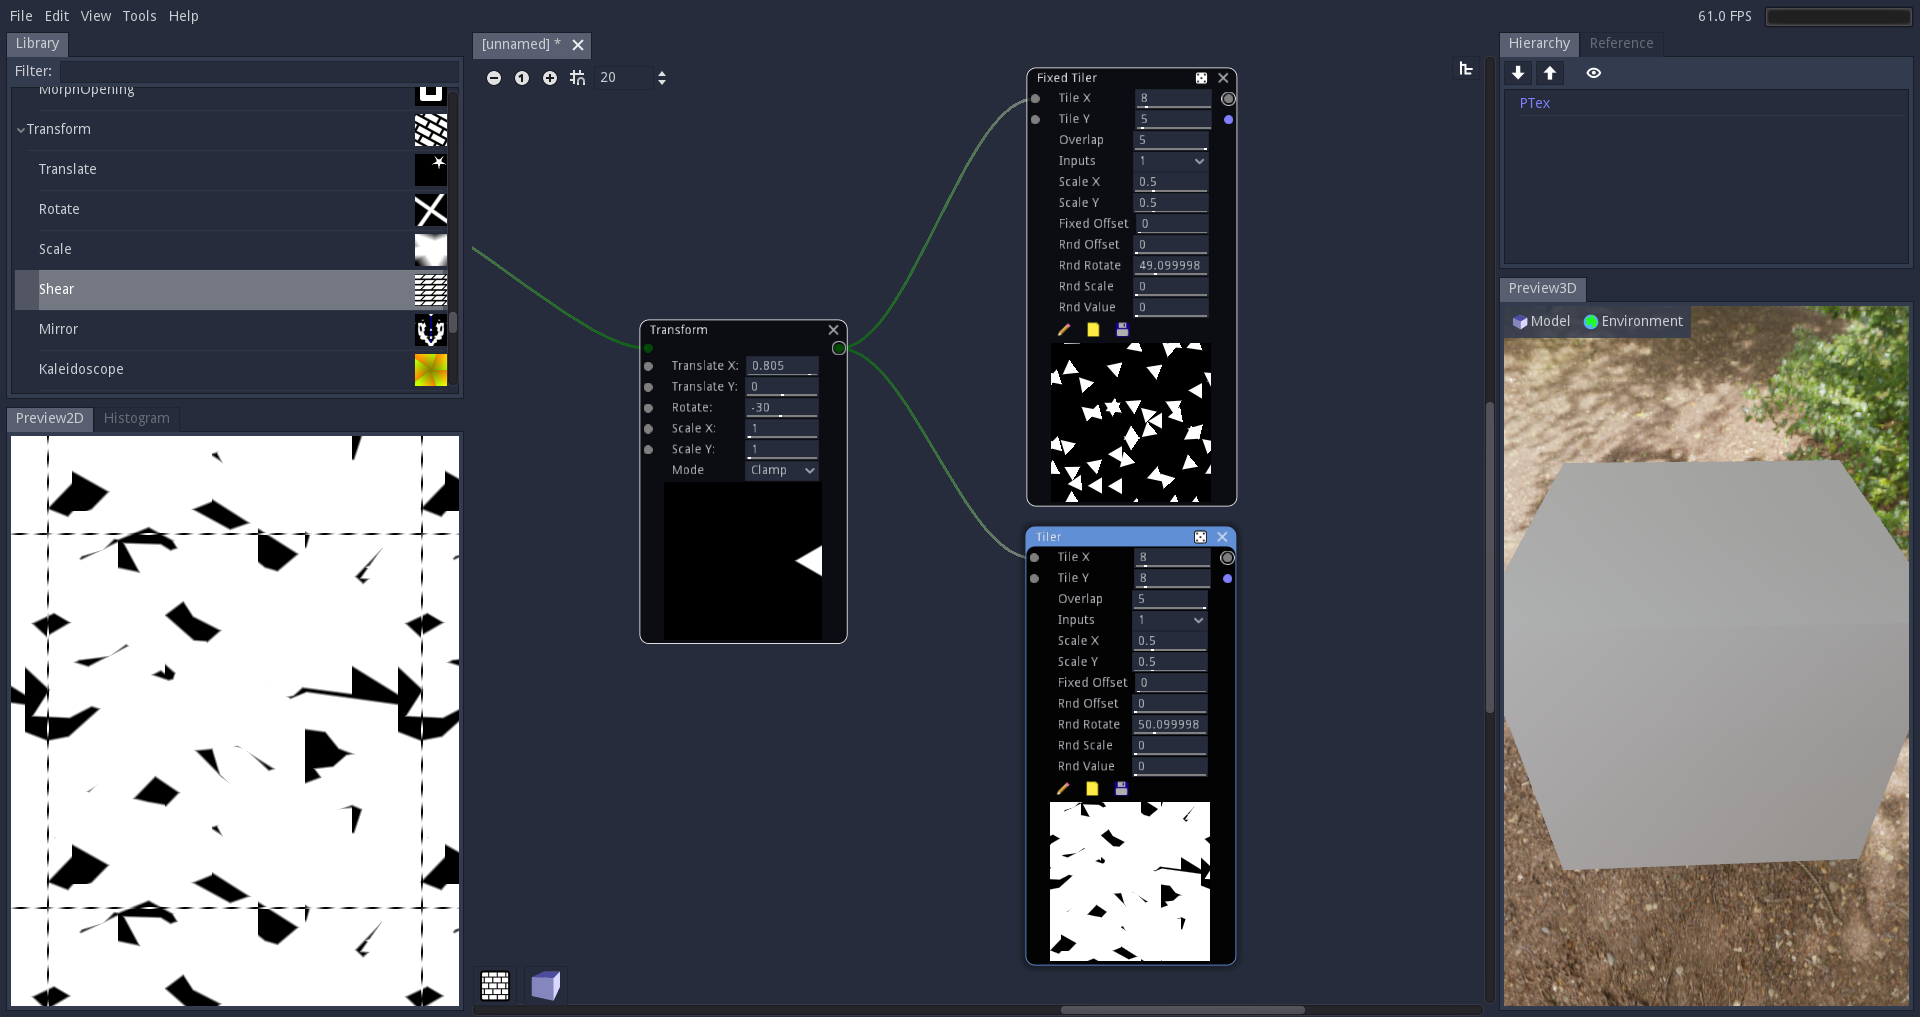Save the Tiler node with its floppy disk icon
Image resolution: width=1920 pixels, height=1017 pixels.
tap(1121, 789)
